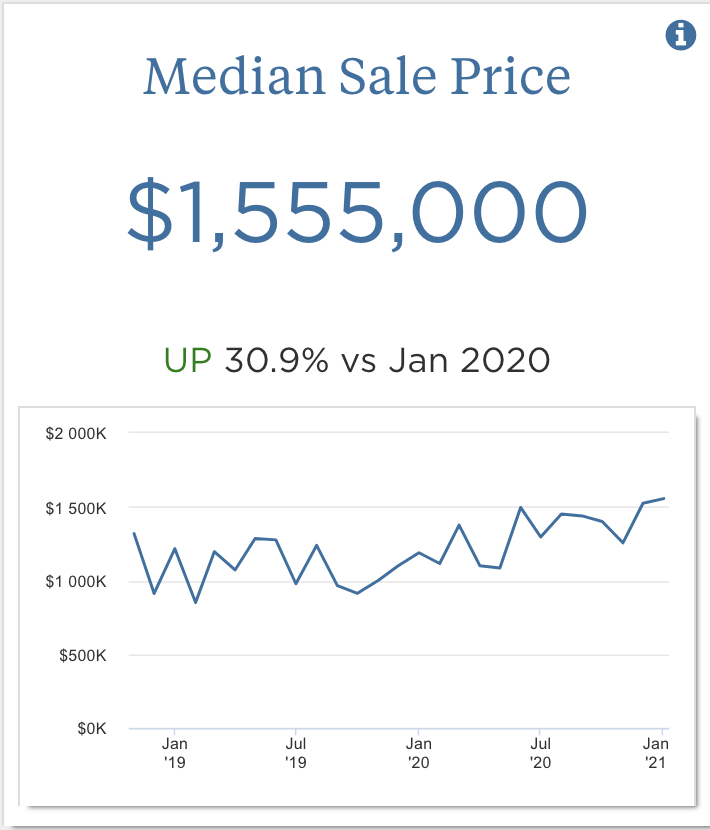Screen dimensions: 710x830
Task: Click the Jan '20 x-axis label
Action: click(419, 752)
